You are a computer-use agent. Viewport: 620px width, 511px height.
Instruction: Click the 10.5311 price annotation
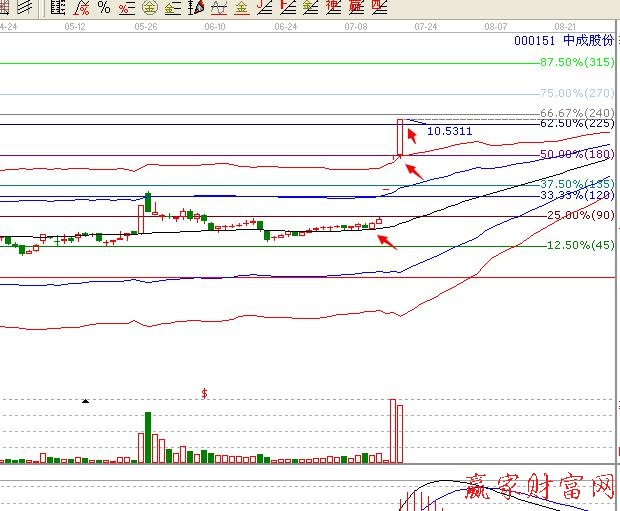point(449,131)
